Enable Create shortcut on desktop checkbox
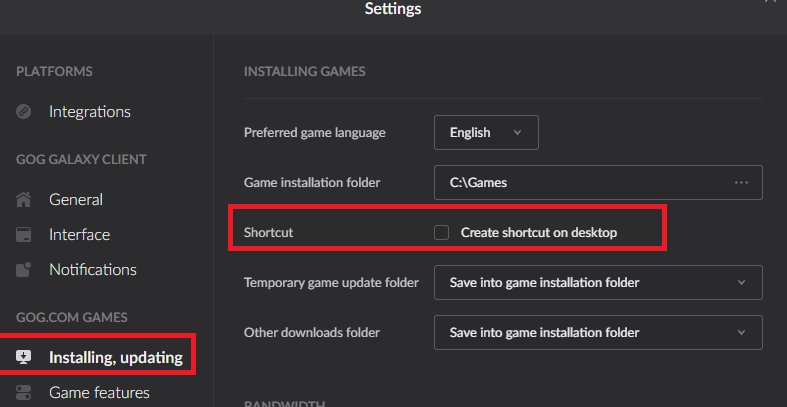Image resolution: width=787 pixels, height=407 pixels. pos(442,232)
